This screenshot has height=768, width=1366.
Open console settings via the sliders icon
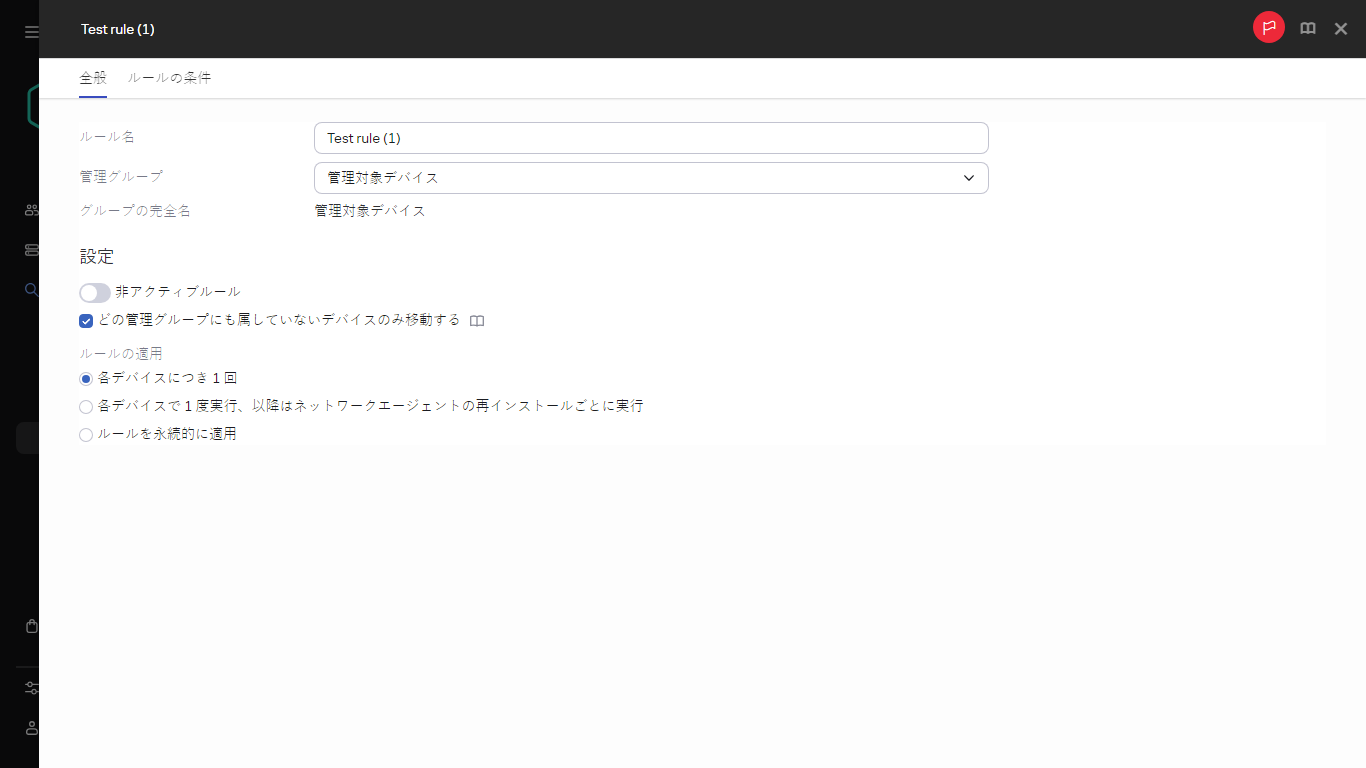pos(30,687)
